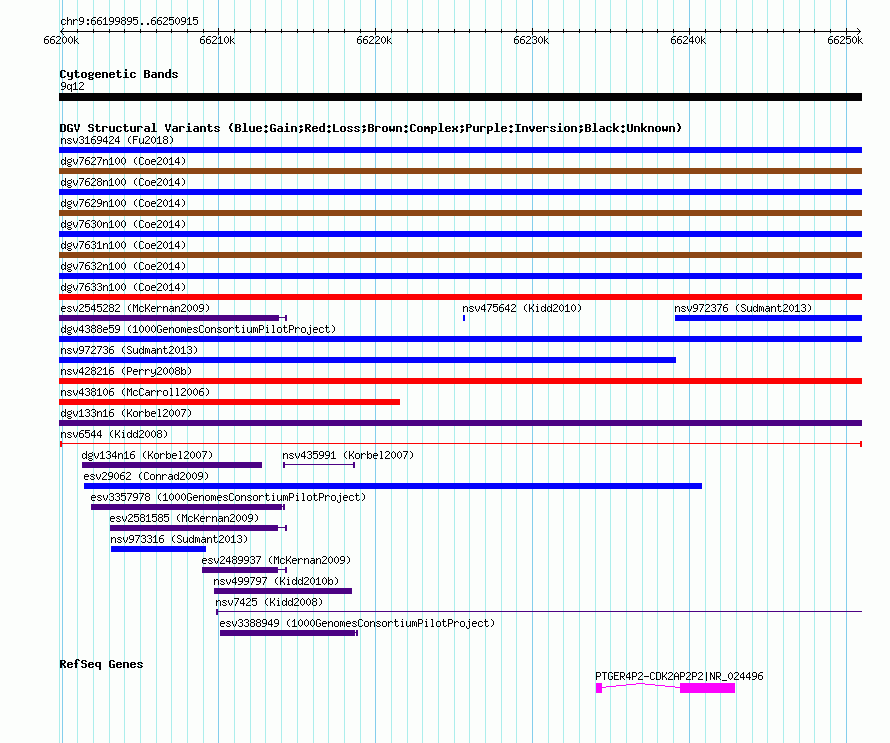890x743 pixels.
Task: Click the 66230k ruler tick label
Action: coord(531,40)
